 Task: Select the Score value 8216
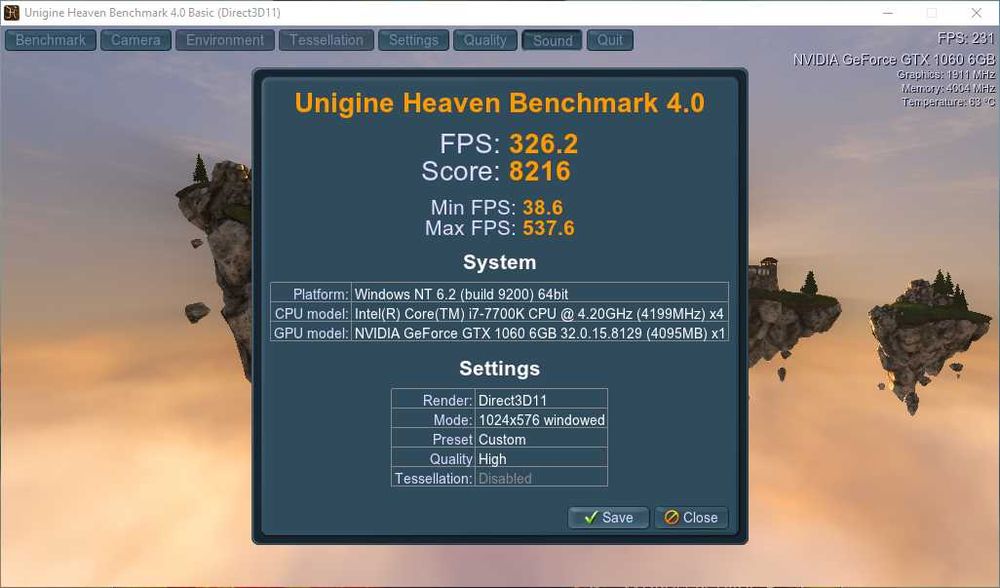tap(540, 171)
